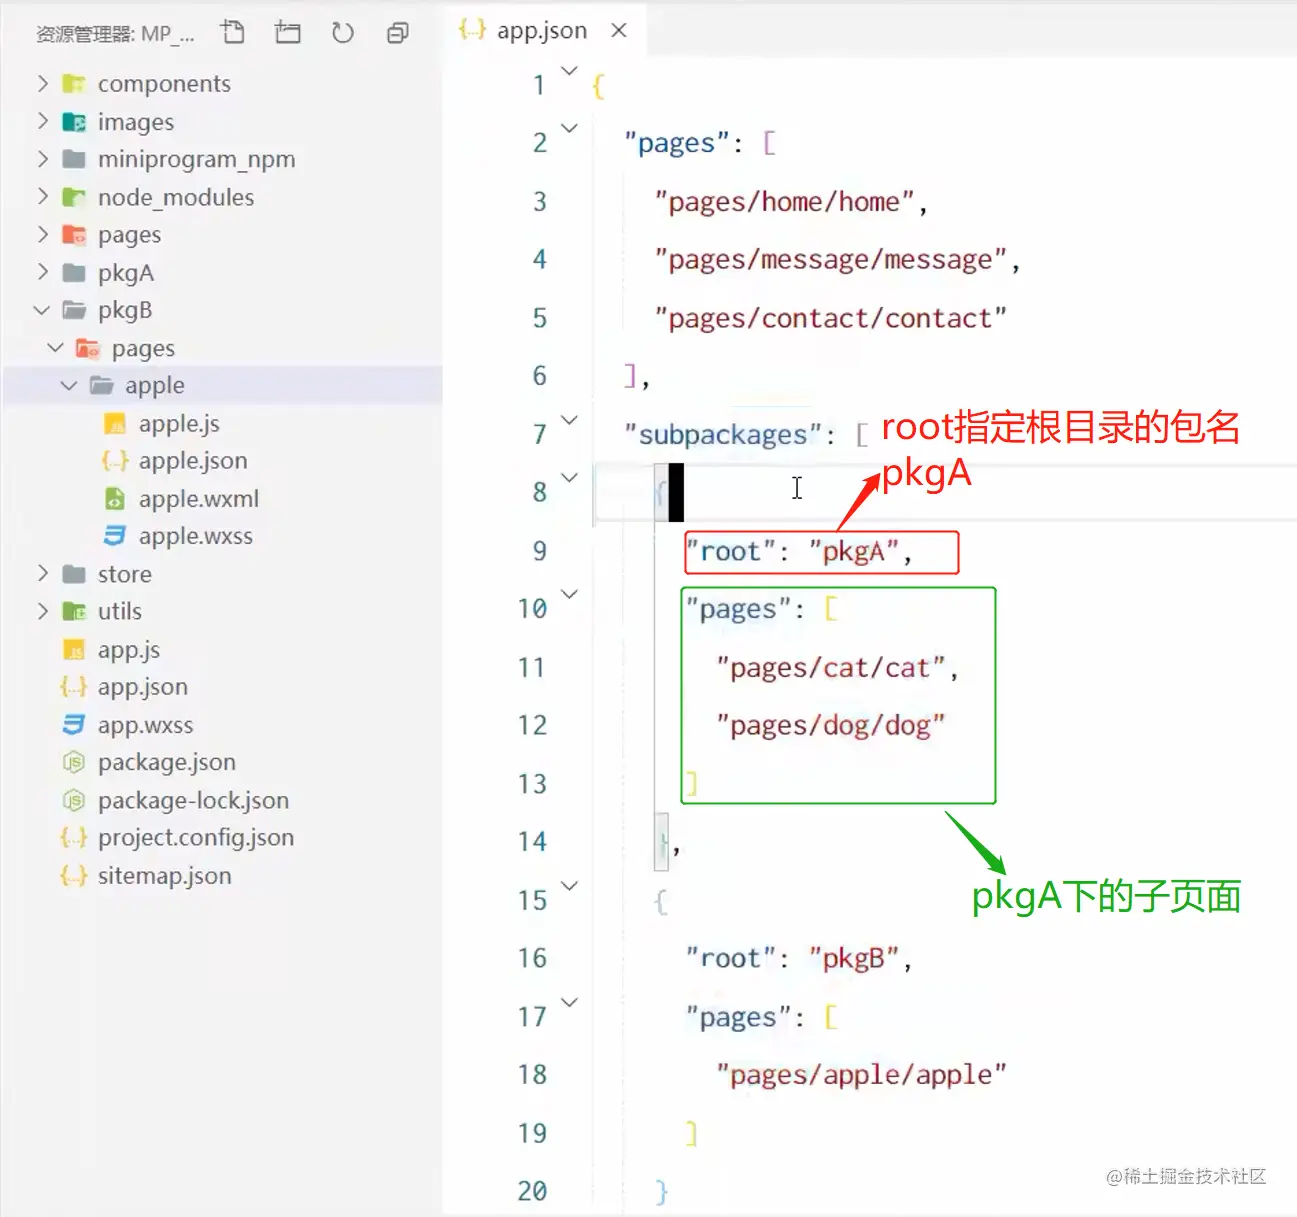Fold the pkgB pages array at line 17
This screenshot has width=1297, height=1217.
[569, 1002]
